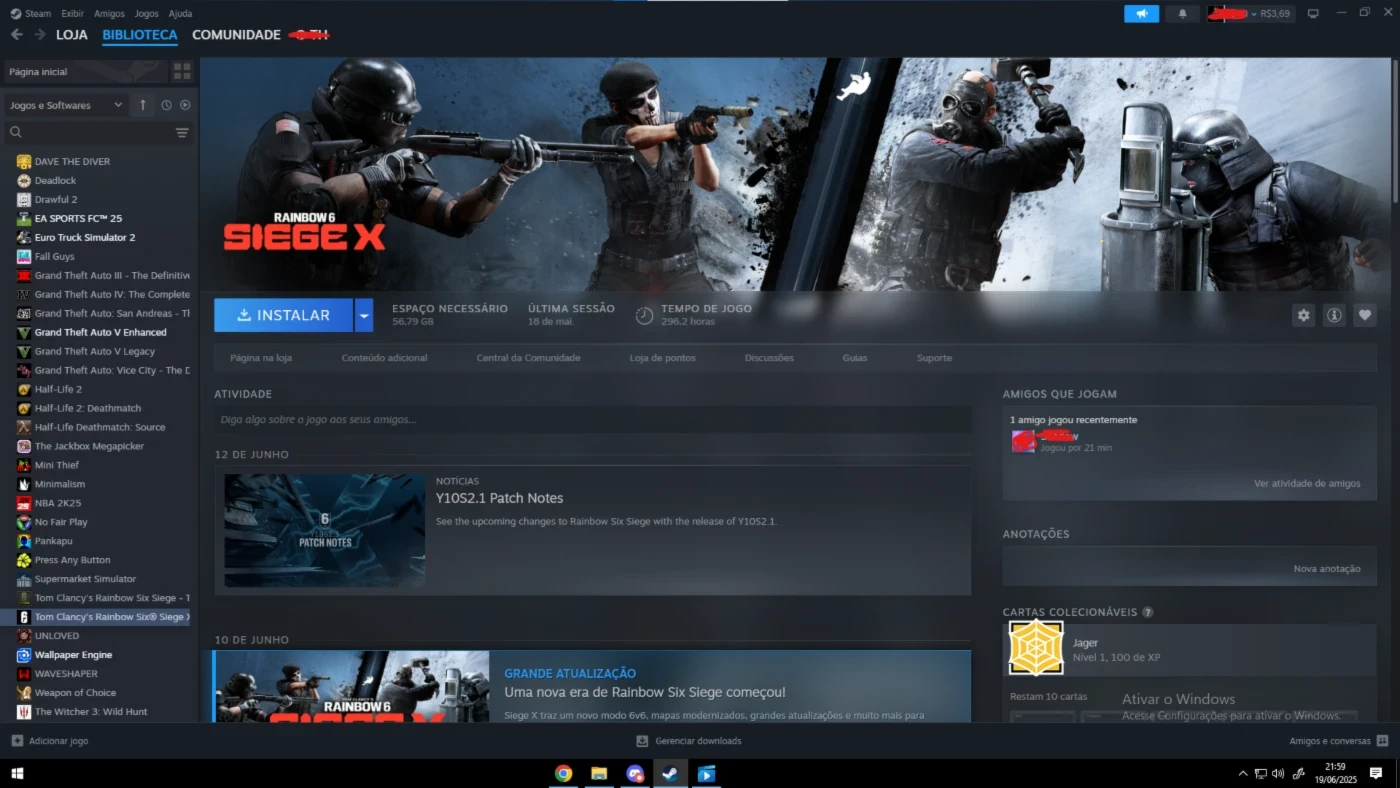Viewport: 1400px width, 788px height.
Task: Open Conteúdo adicional link
Action: click(384, 358)
